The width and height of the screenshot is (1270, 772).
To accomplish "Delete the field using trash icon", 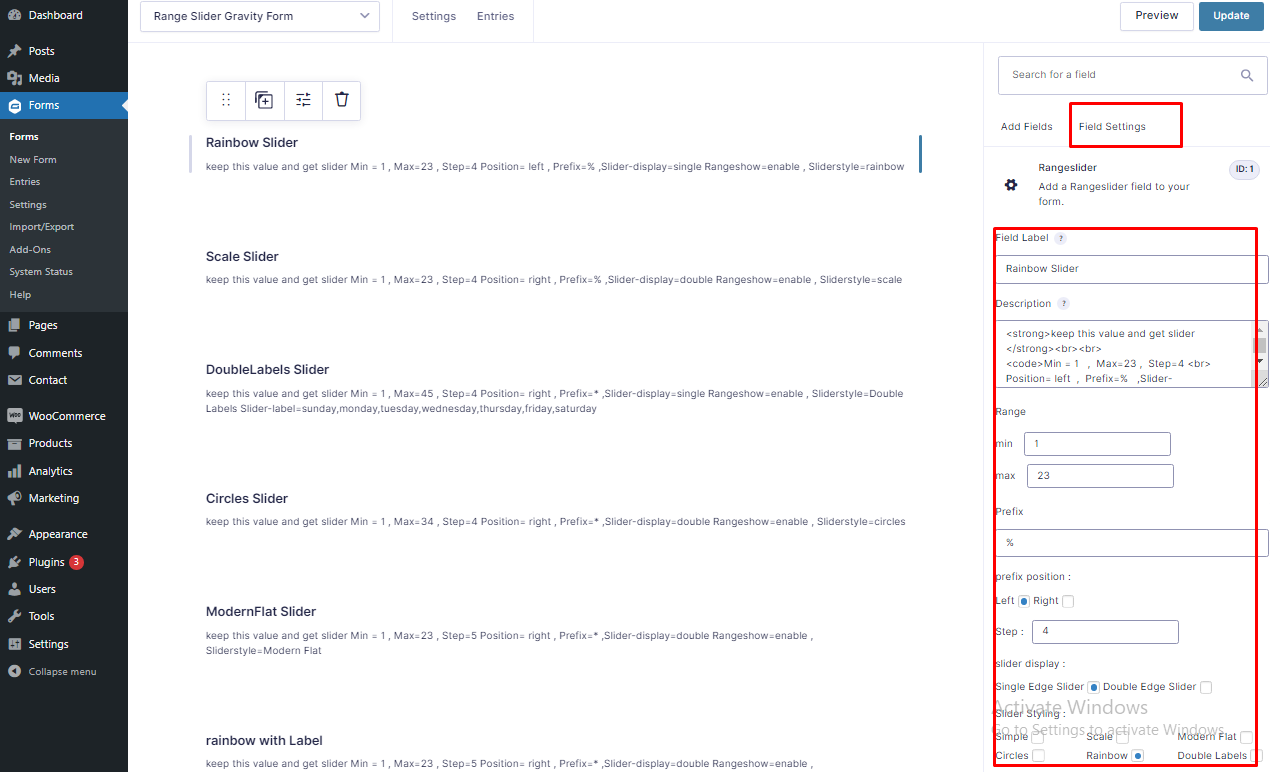I will coord(342,100).
